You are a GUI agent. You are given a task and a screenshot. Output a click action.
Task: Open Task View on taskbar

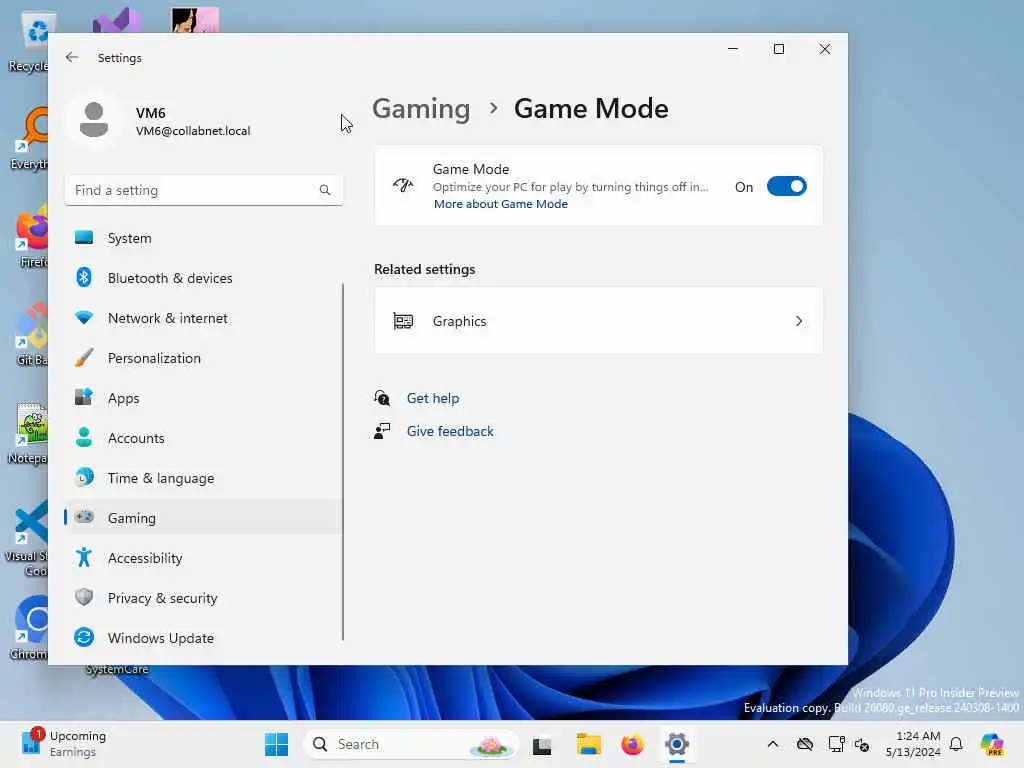click(x=542, y=745)
